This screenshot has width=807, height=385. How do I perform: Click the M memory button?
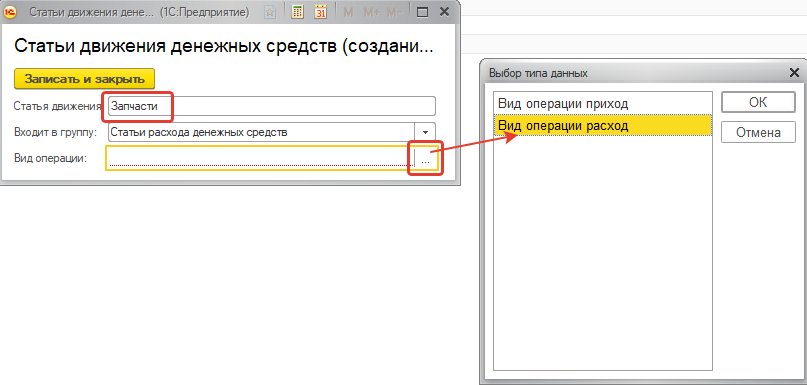[x=348, y=12]
